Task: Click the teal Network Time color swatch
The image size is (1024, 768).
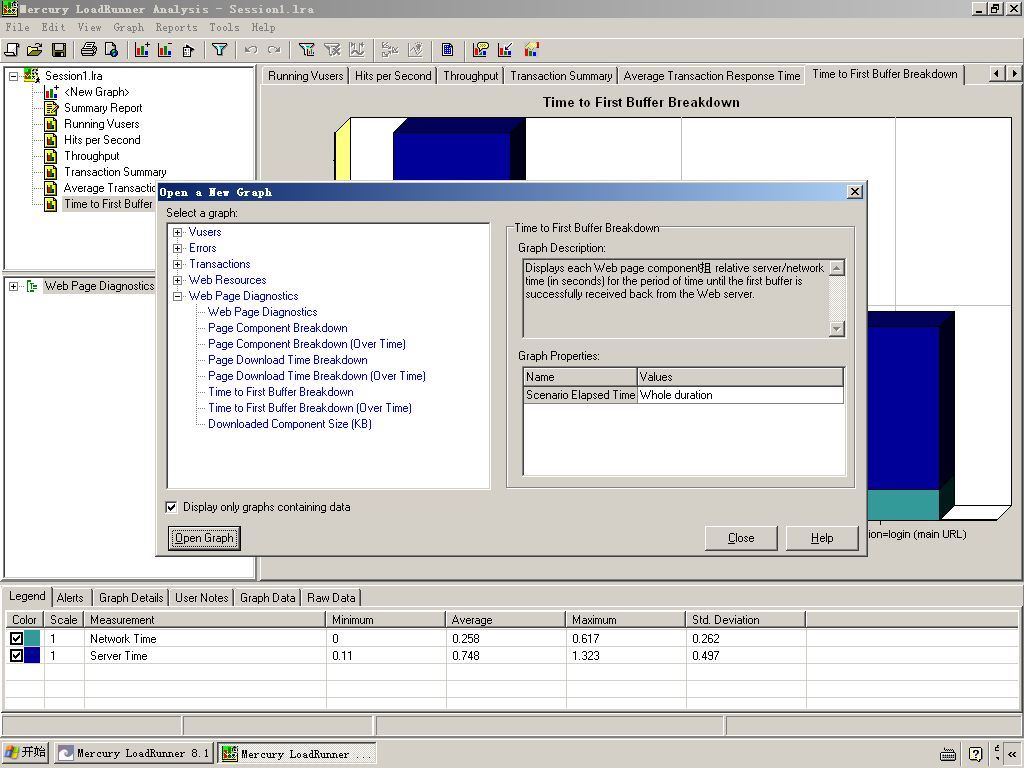Action: point(32,639)
